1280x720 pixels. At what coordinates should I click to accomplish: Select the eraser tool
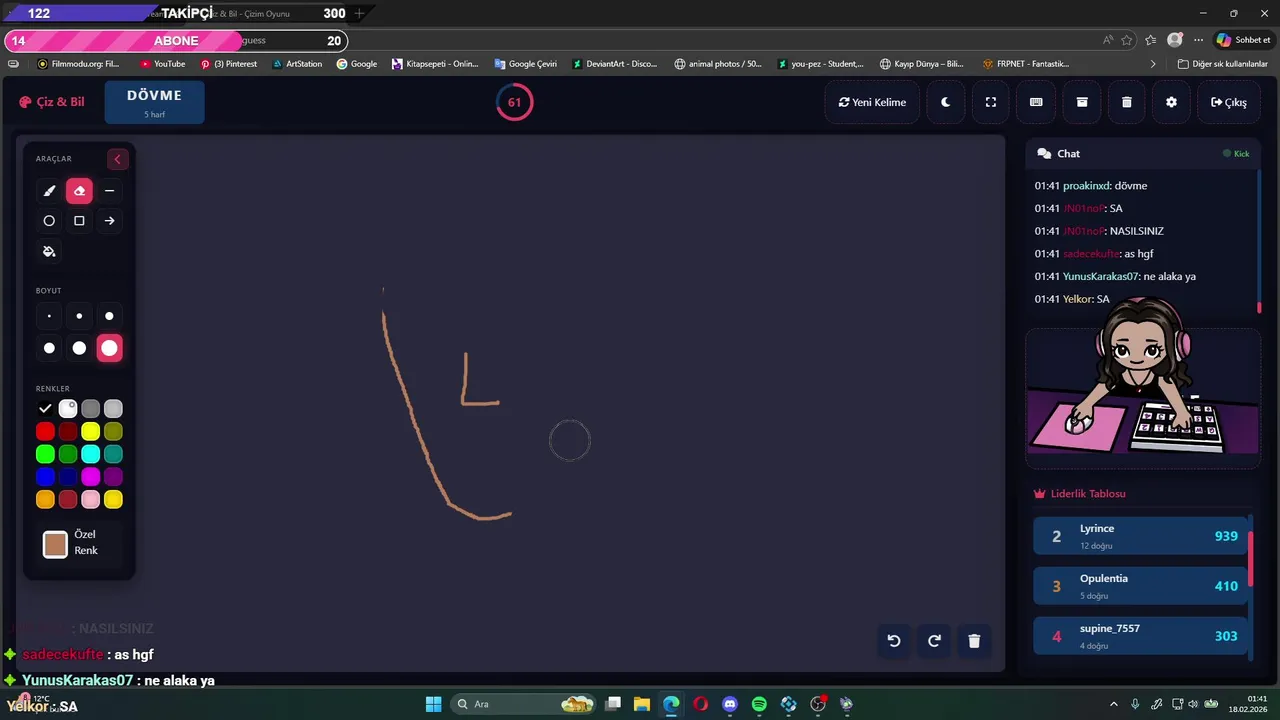tap(79, 191)
